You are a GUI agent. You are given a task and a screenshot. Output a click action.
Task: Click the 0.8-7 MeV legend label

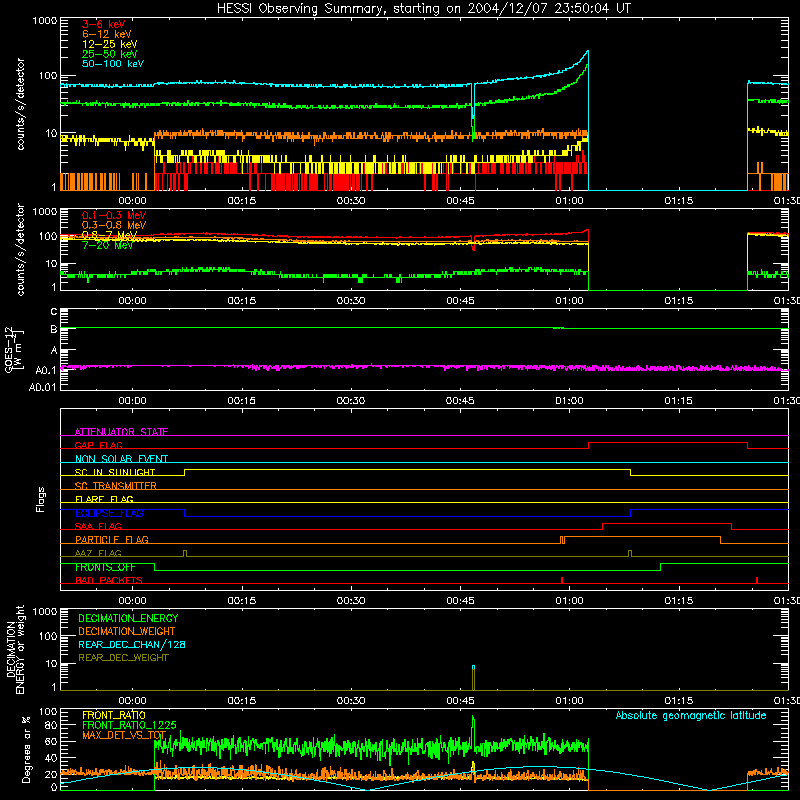click(x=110, y=235)
